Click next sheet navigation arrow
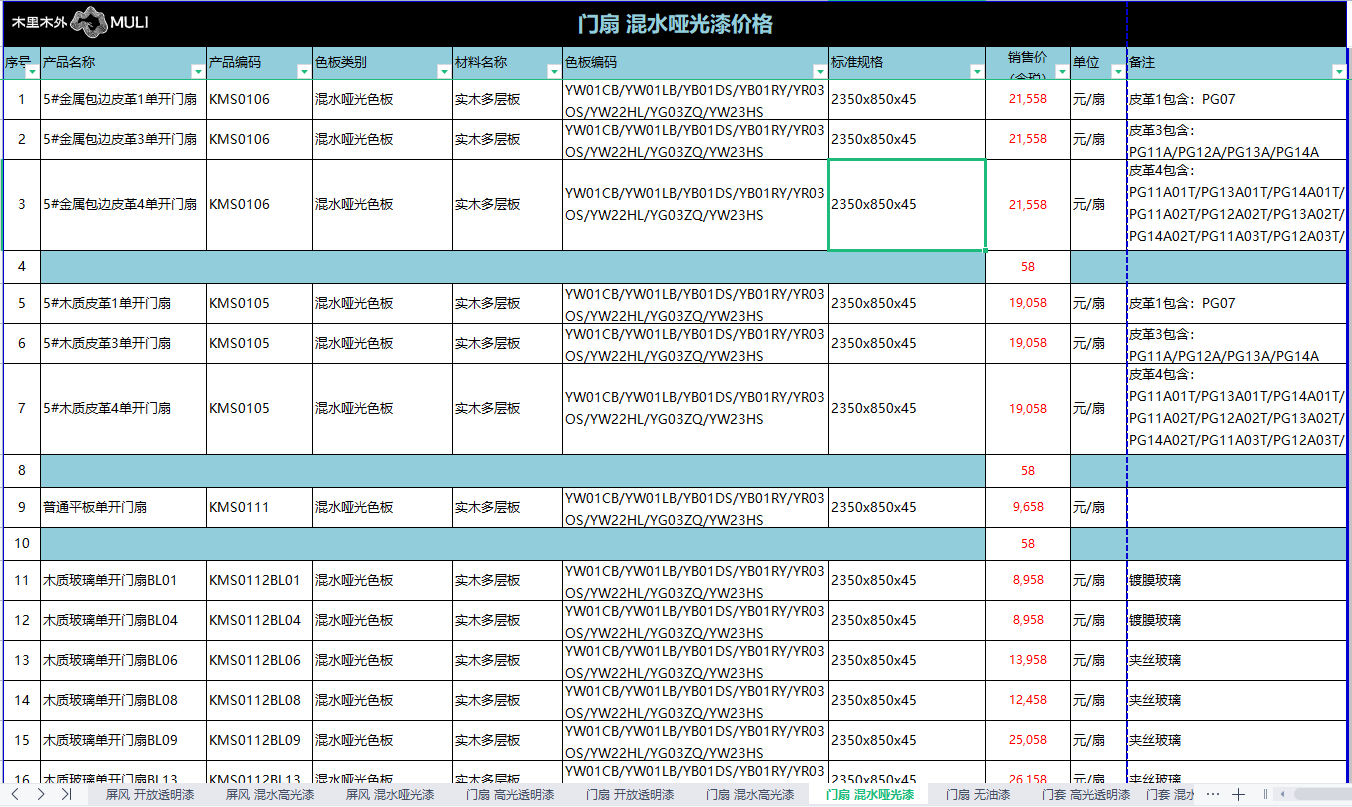The image size is (1352, 807). (41, 794)
